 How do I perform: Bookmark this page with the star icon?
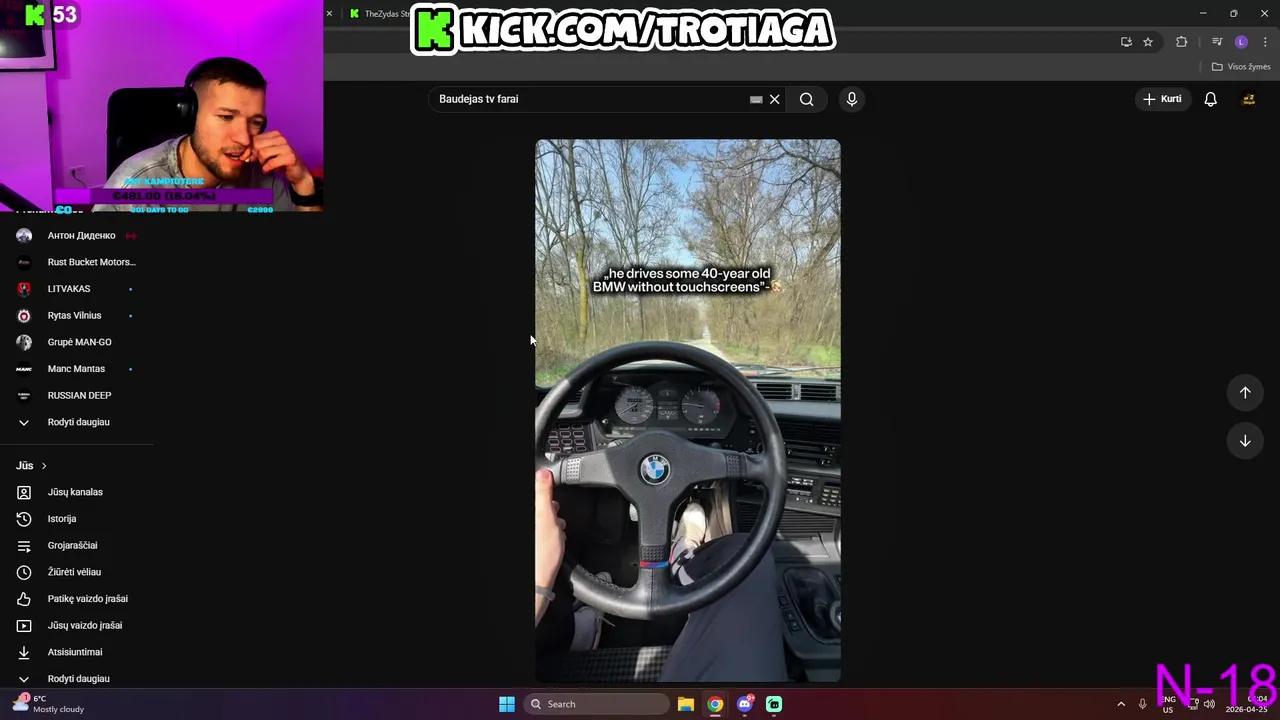tap(1148, 42)
